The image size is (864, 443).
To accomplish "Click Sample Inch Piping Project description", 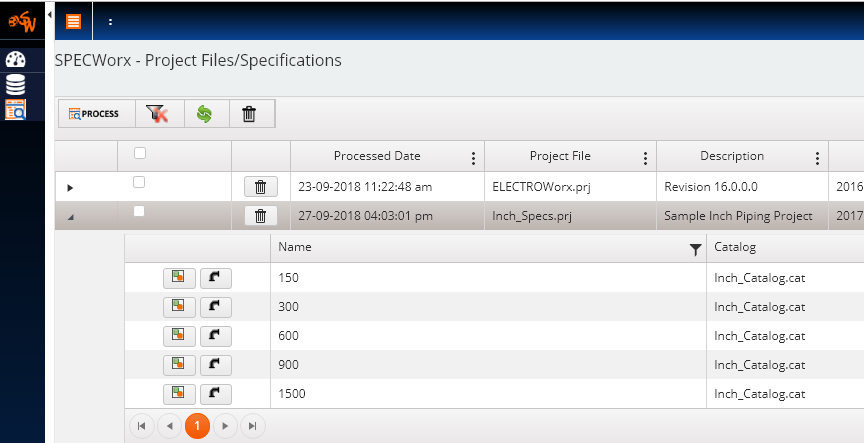I will click(738, 216).
